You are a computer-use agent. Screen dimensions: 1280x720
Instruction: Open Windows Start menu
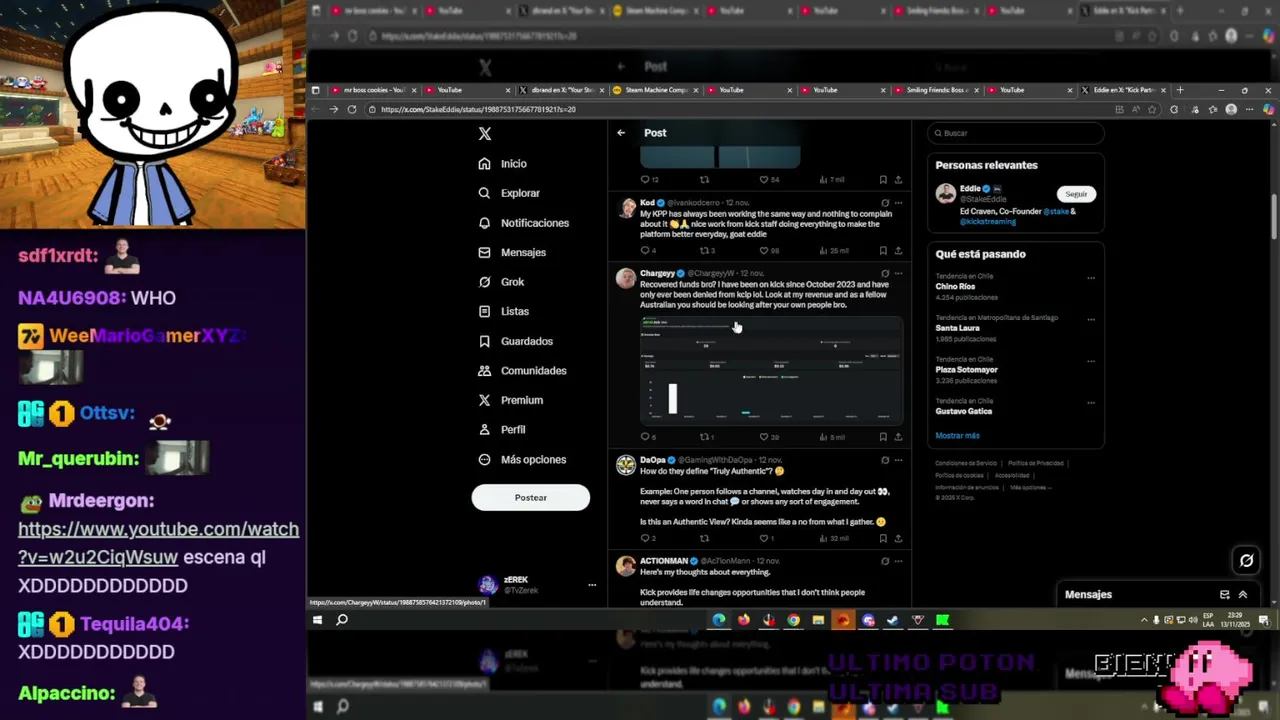(317, 620)
